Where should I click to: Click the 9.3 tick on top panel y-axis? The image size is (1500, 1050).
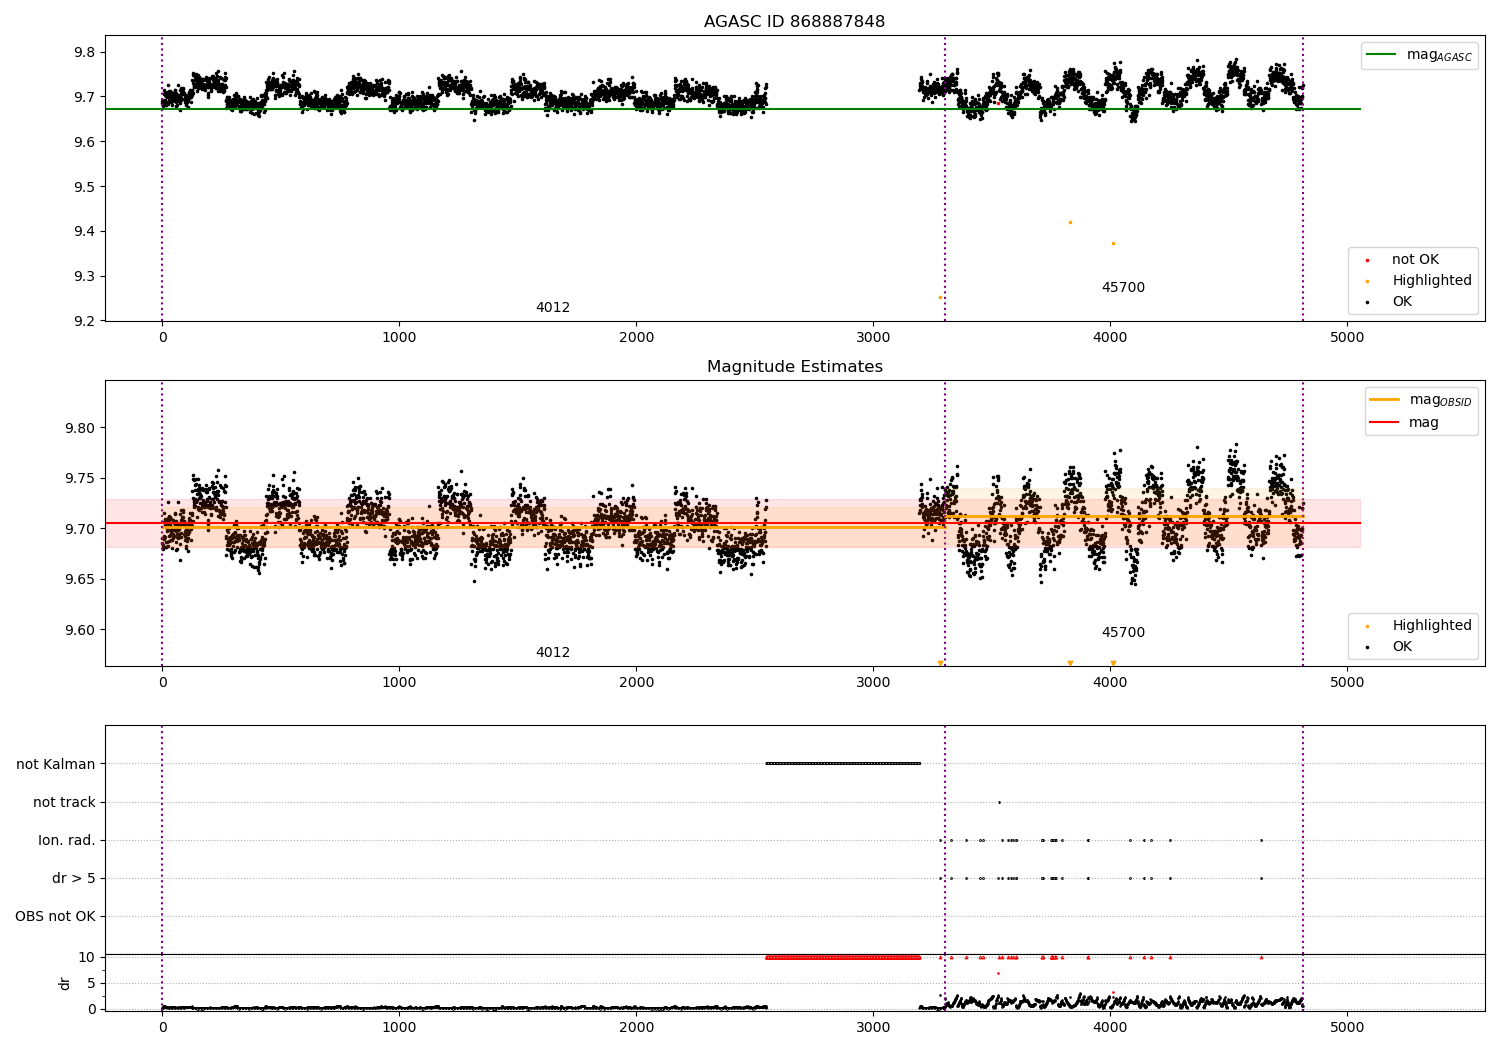coord(85,277)
